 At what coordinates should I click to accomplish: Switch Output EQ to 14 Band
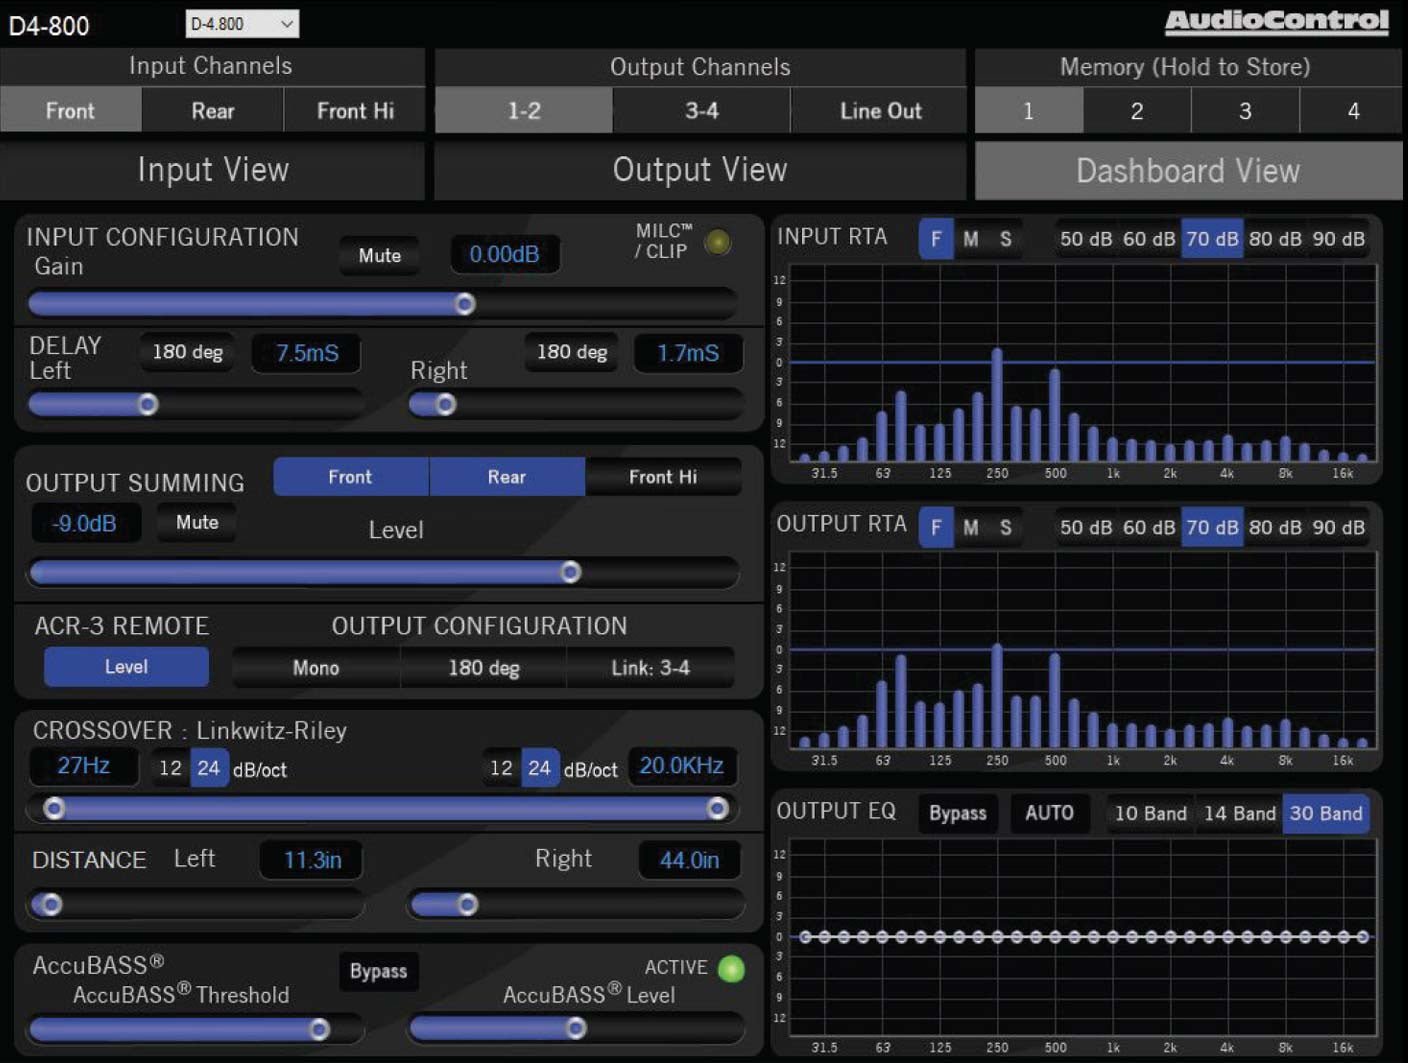[1237, 813]
